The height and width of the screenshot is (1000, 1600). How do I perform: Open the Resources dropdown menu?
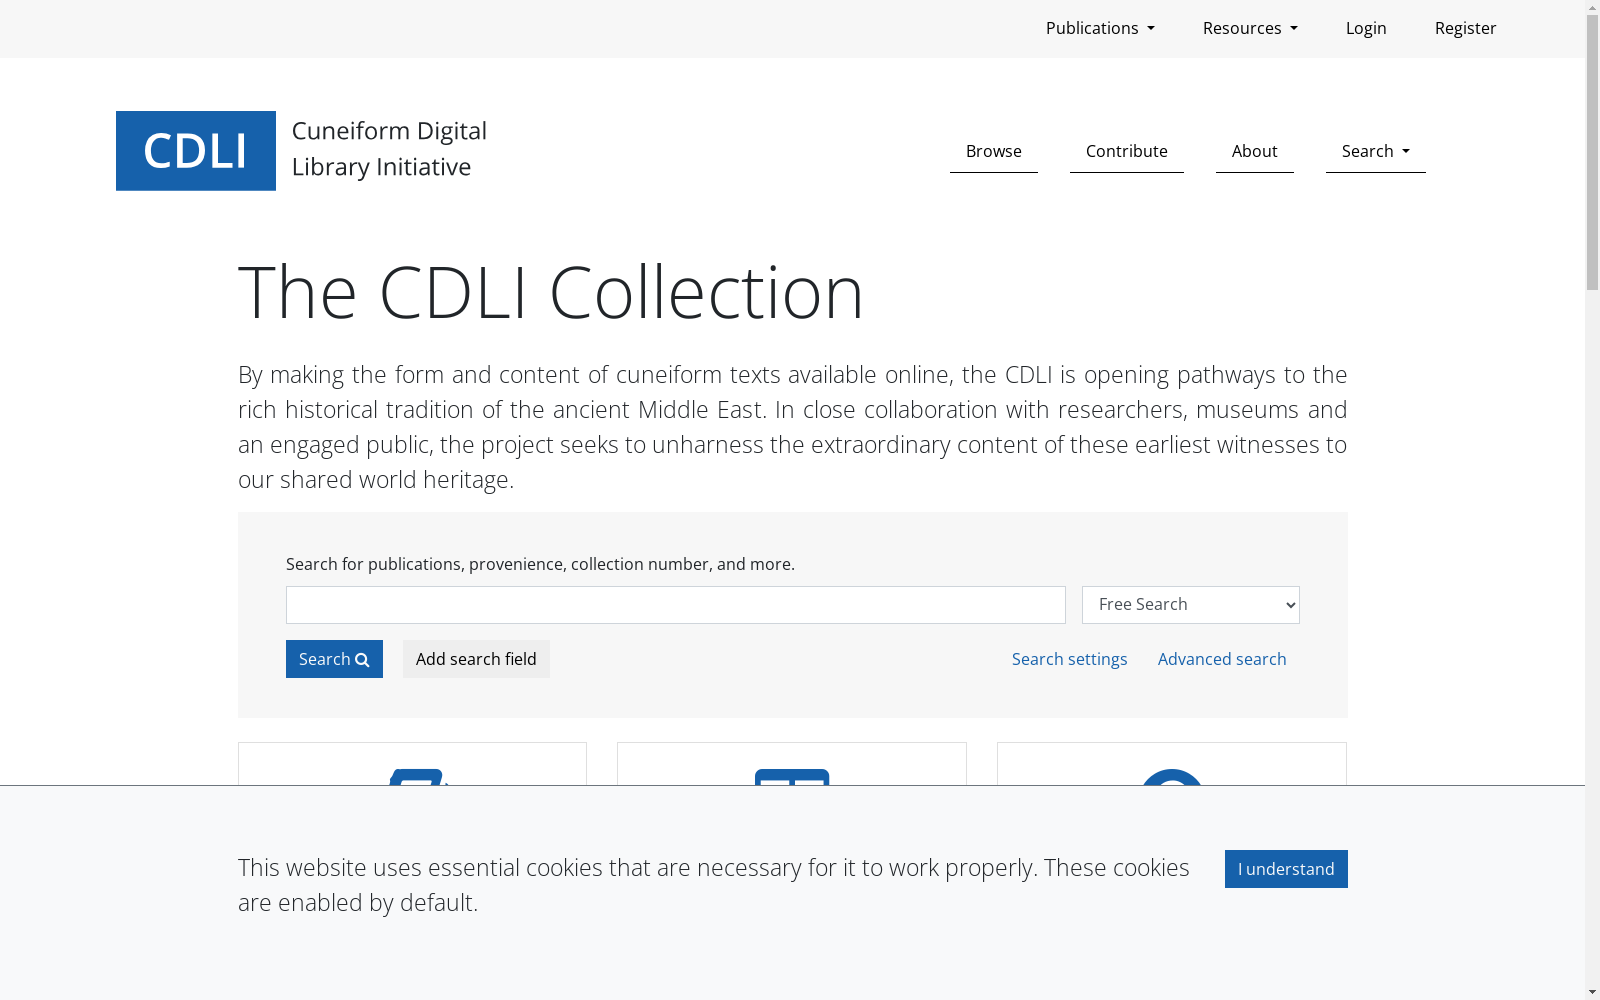(1250, 28)
